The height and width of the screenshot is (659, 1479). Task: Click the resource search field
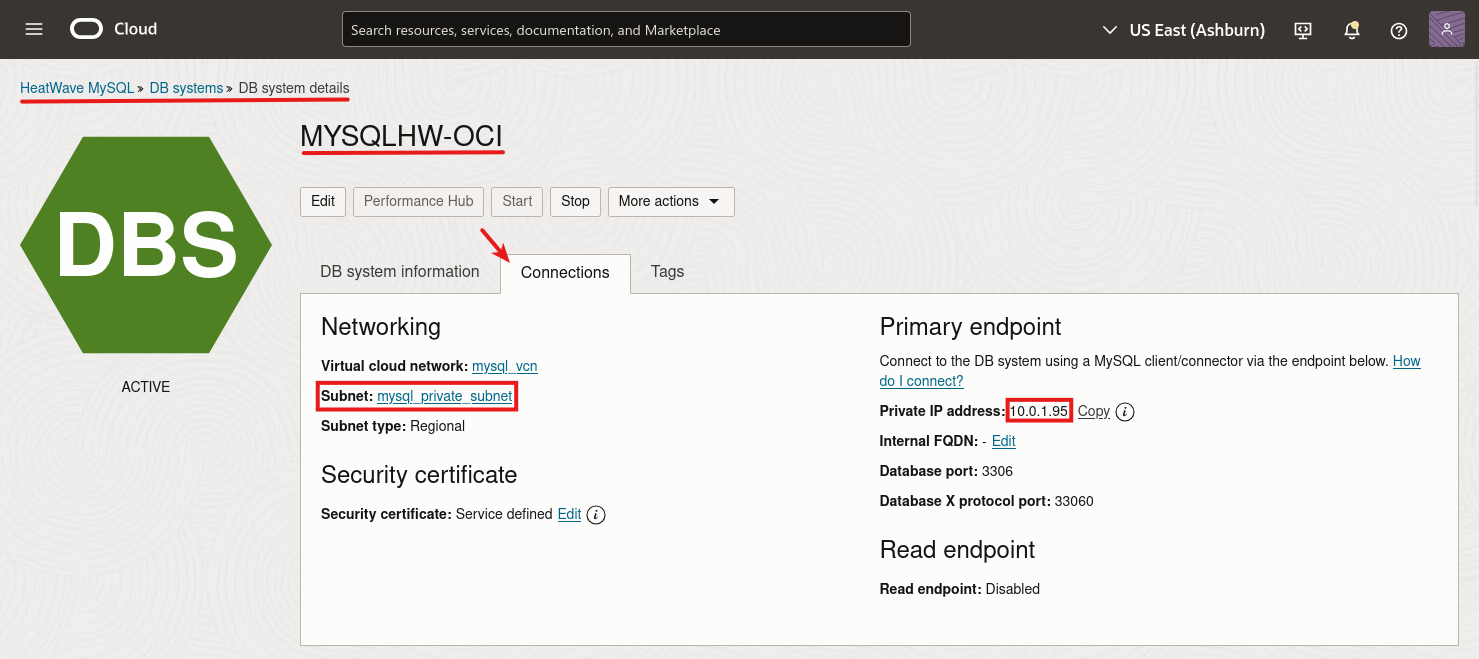click(x=626, y=29)
